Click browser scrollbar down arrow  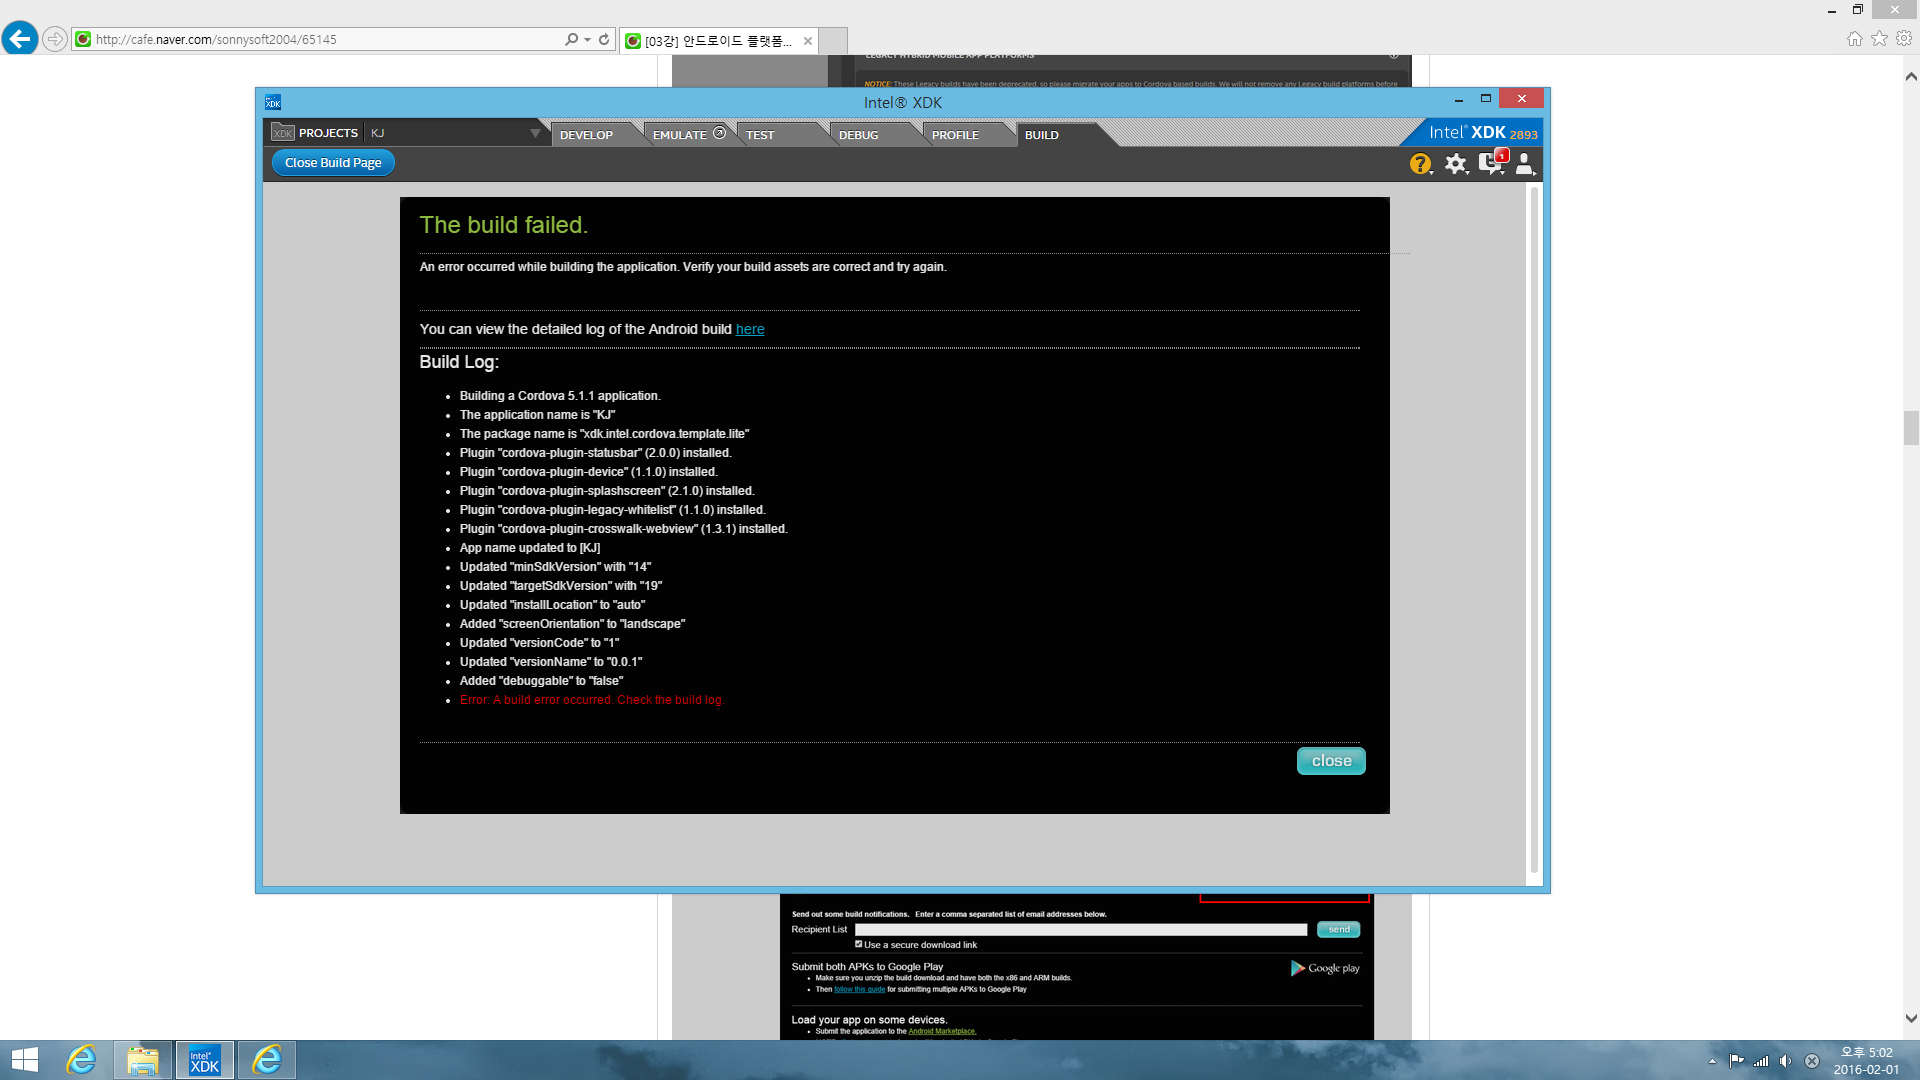click(1911, 1019)
